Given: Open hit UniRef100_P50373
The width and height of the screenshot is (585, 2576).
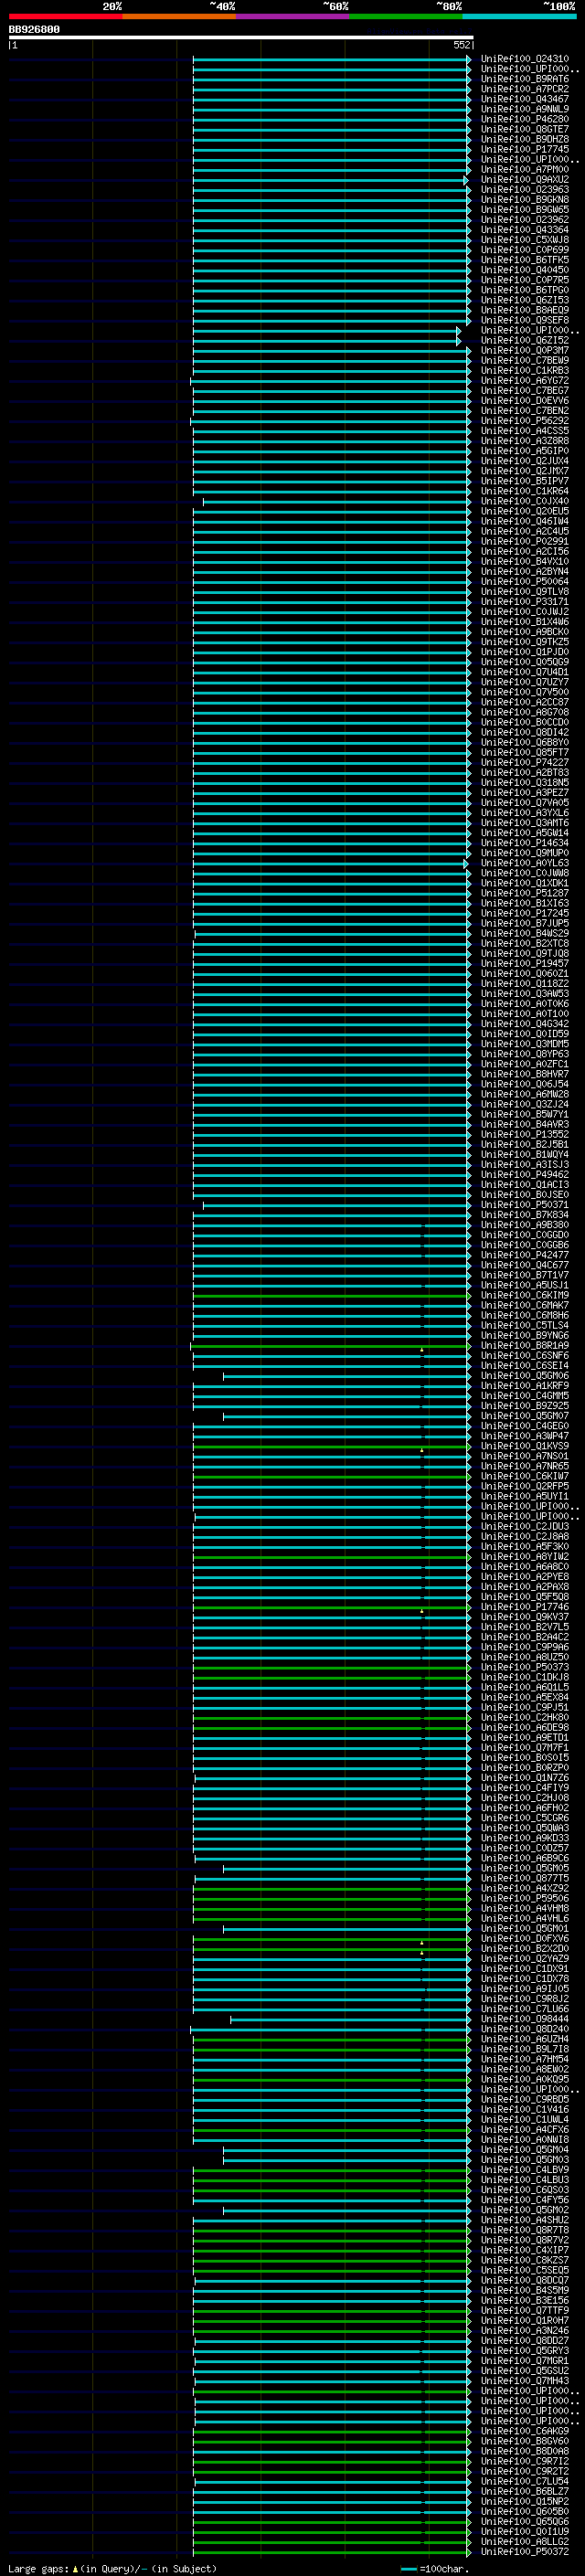Looking at the screenshot, I should (x=525, y=1667).
